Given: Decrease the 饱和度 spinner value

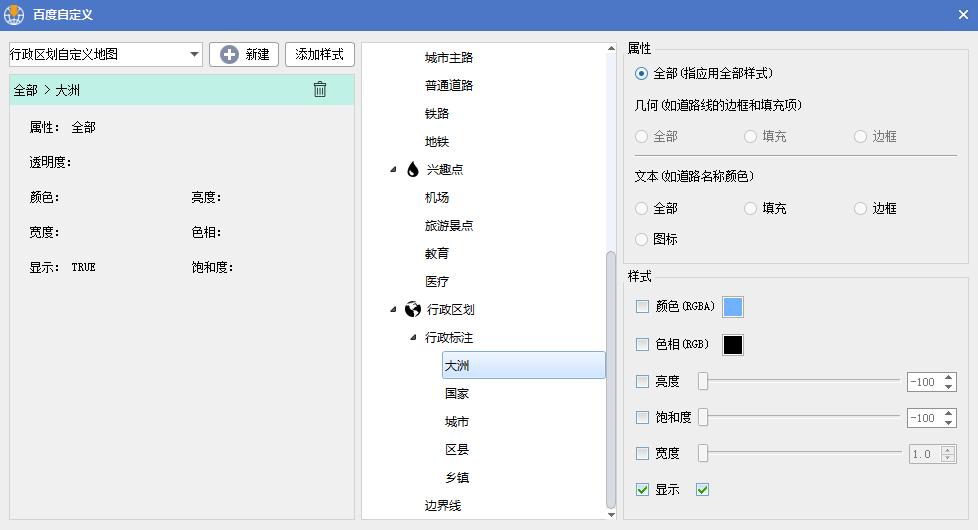Looking at the screenshot, I should tap(949, 423).
